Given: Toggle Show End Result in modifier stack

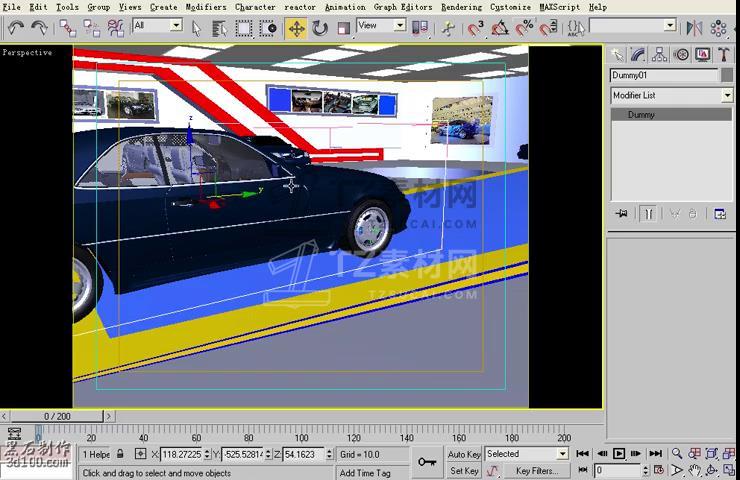Looking at the screenshot, I should [x=648, y=213].
